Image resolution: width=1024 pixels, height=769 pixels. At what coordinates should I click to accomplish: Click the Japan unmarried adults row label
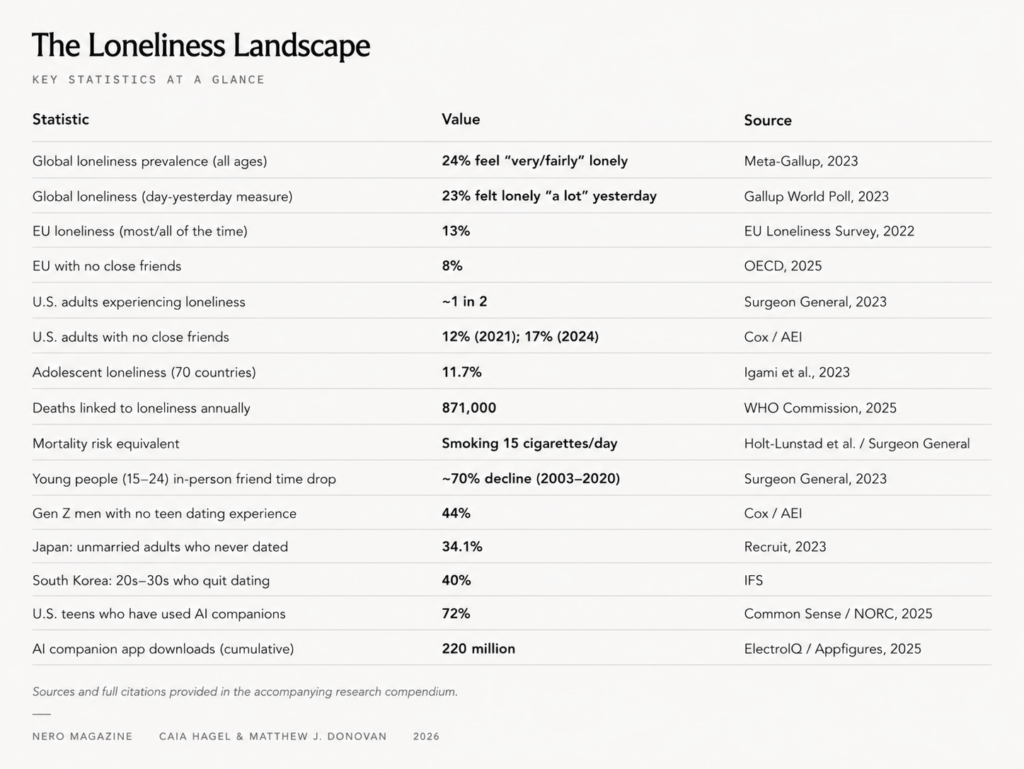(160, 547)
